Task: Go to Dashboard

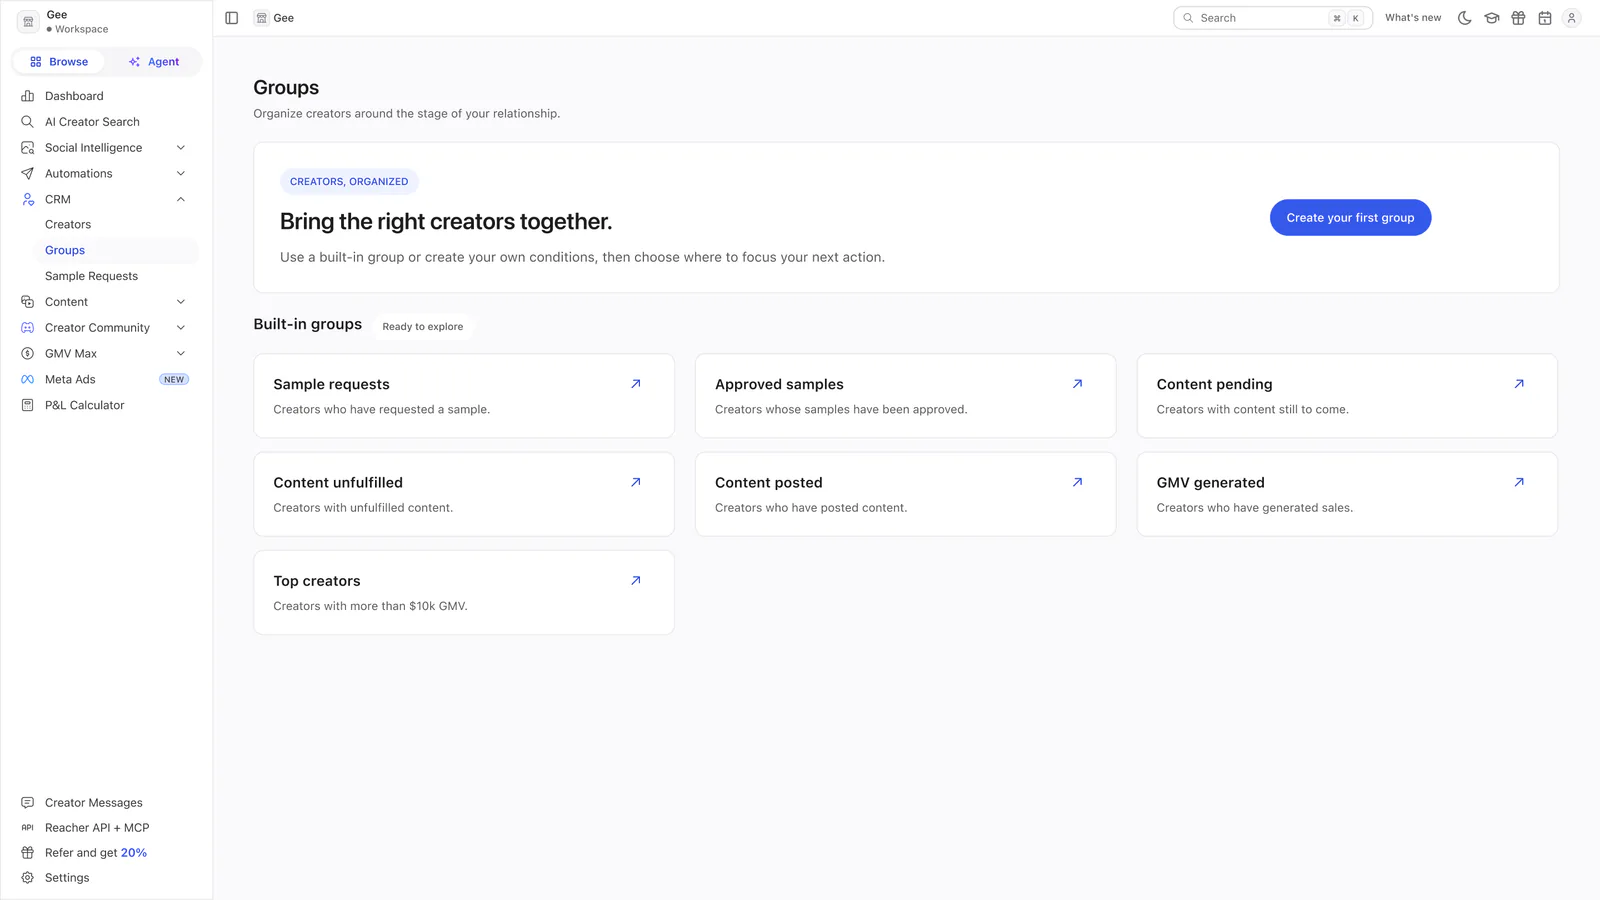Action: 74,96
